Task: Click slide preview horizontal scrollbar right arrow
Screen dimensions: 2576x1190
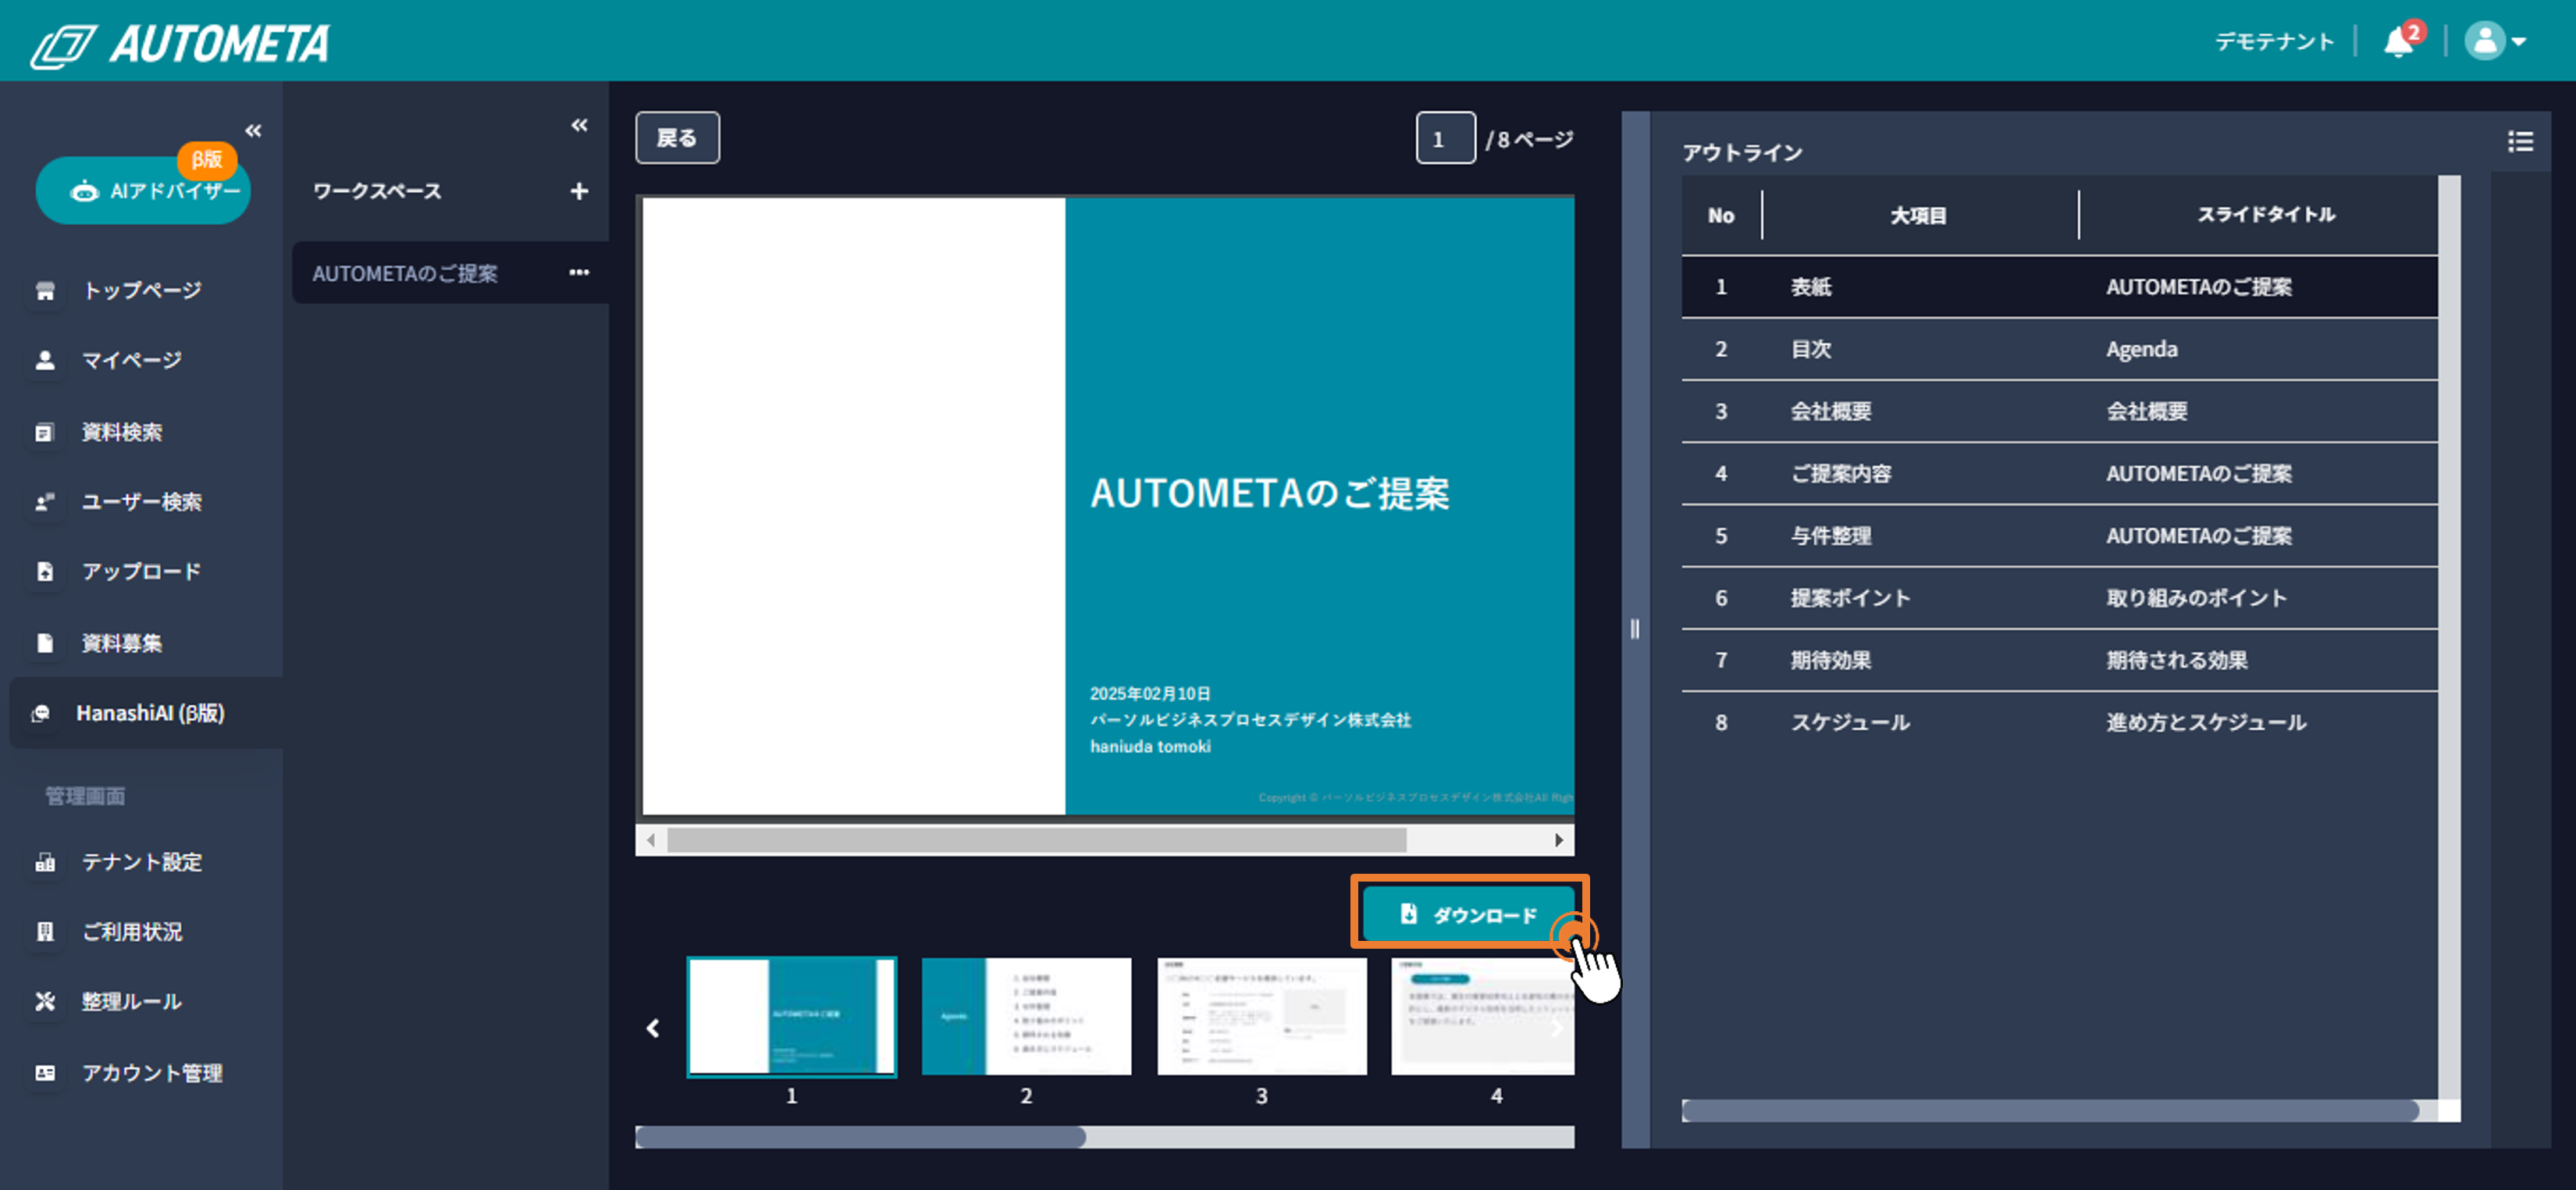Action: pyautogui.click(x=1559, y=840)
